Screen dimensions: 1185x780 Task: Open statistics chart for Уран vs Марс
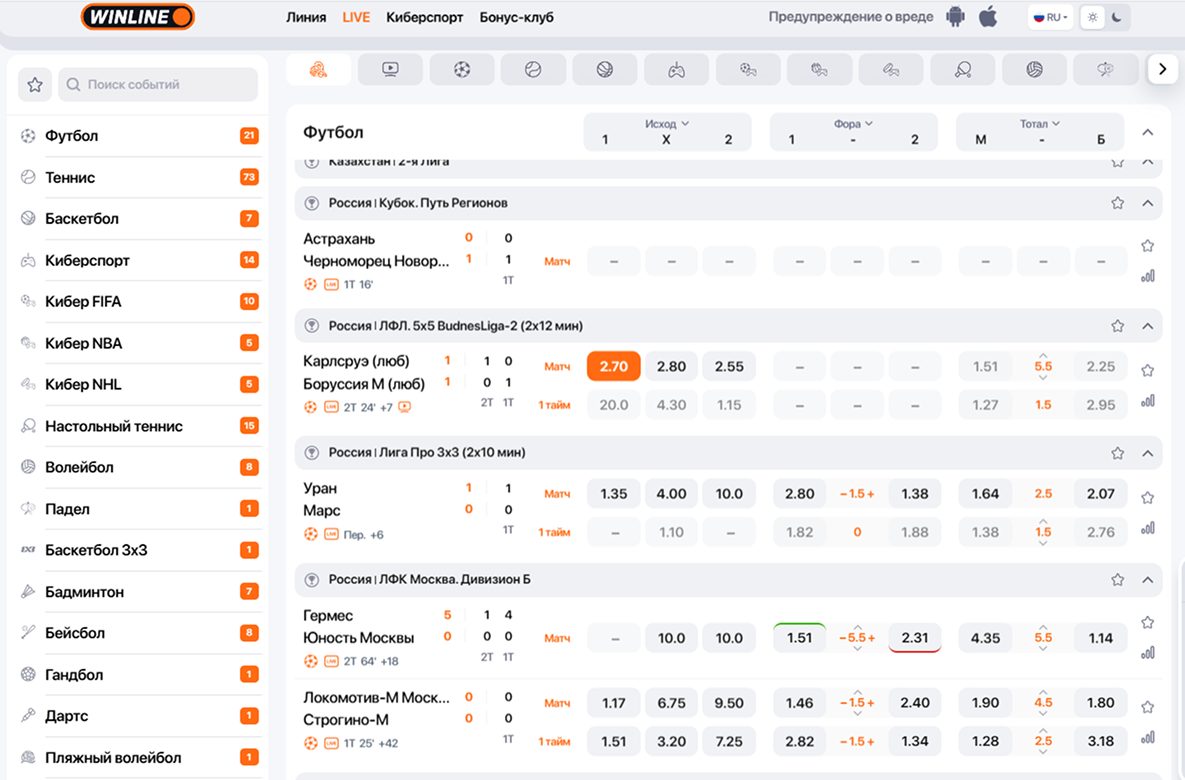click(x=1147, y=528)
